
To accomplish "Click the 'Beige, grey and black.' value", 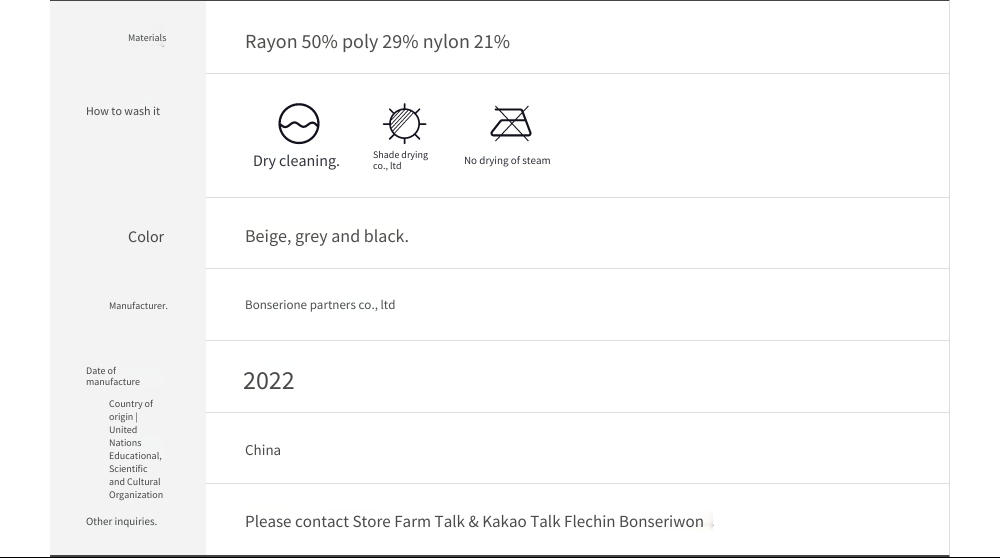I will click(x=327, y=236).
